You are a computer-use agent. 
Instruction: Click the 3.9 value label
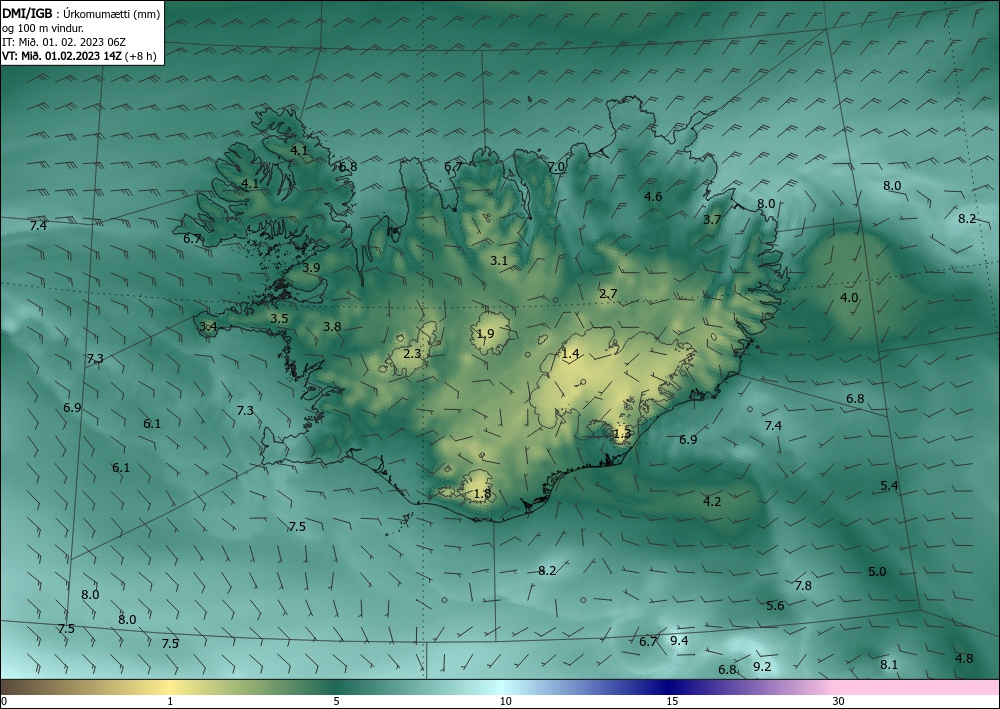coord(311,267)
